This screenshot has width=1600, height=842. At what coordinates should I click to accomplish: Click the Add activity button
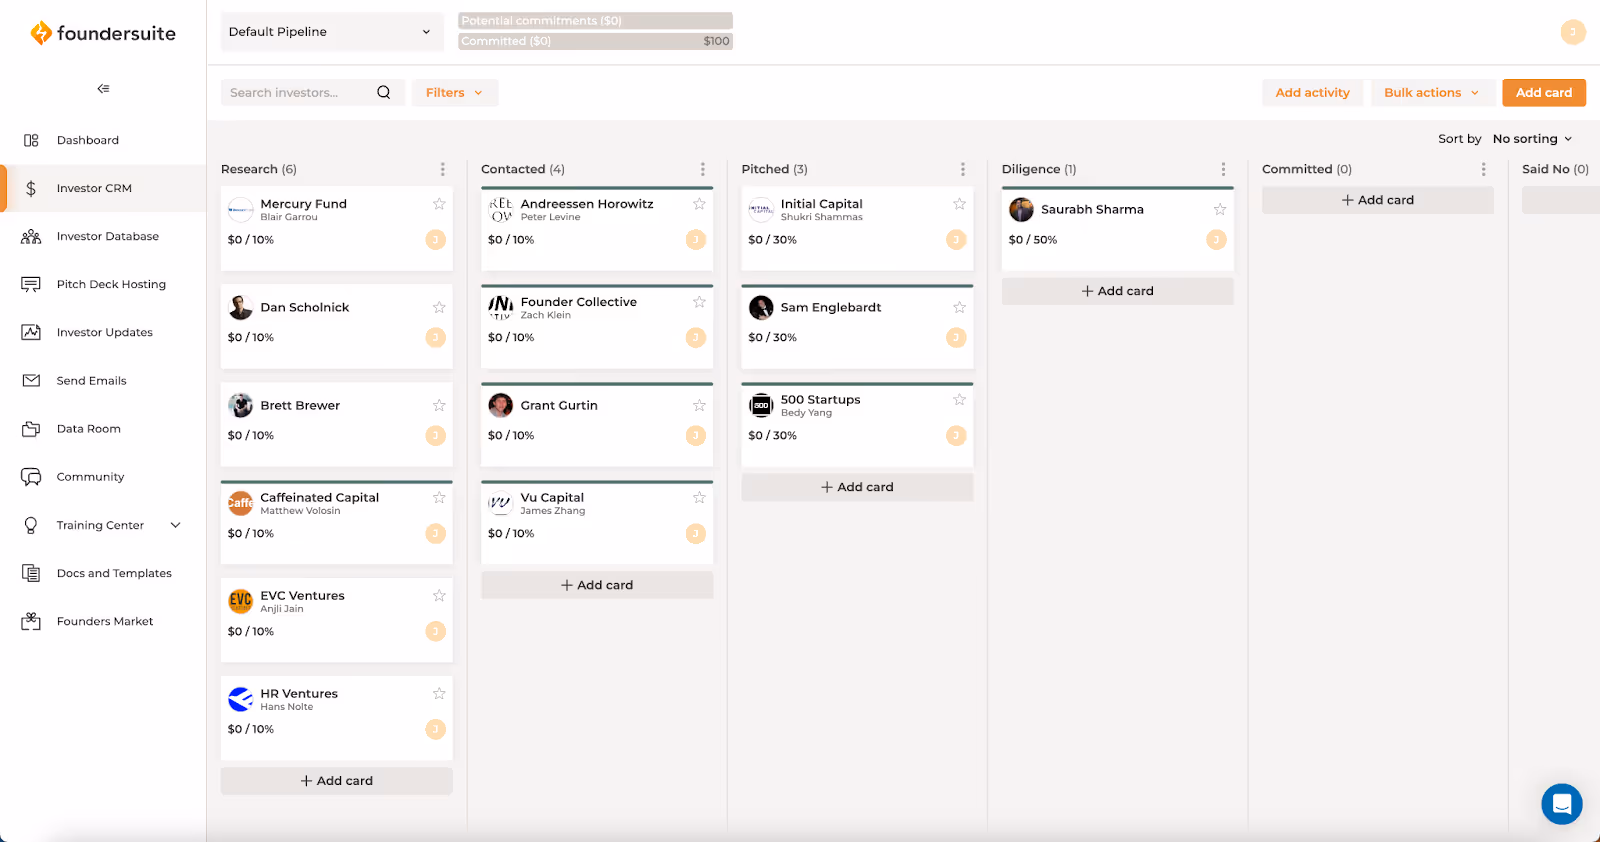(x=1312, y=93)
